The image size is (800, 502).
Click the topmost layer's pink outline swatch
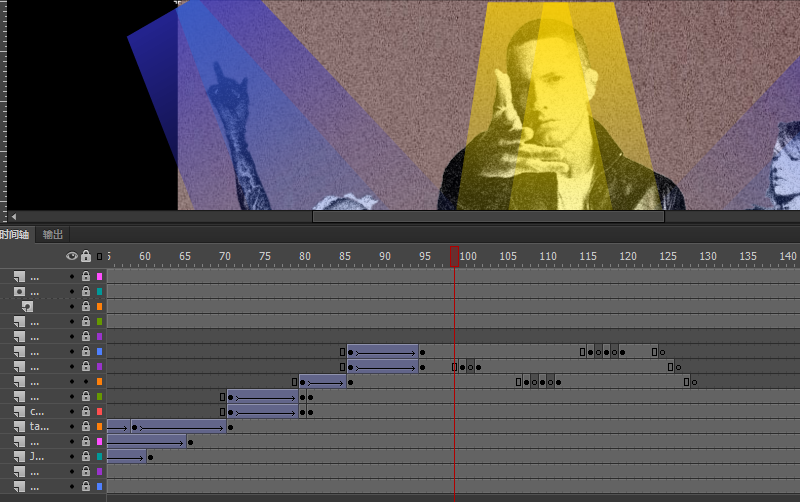click(99, 277)
